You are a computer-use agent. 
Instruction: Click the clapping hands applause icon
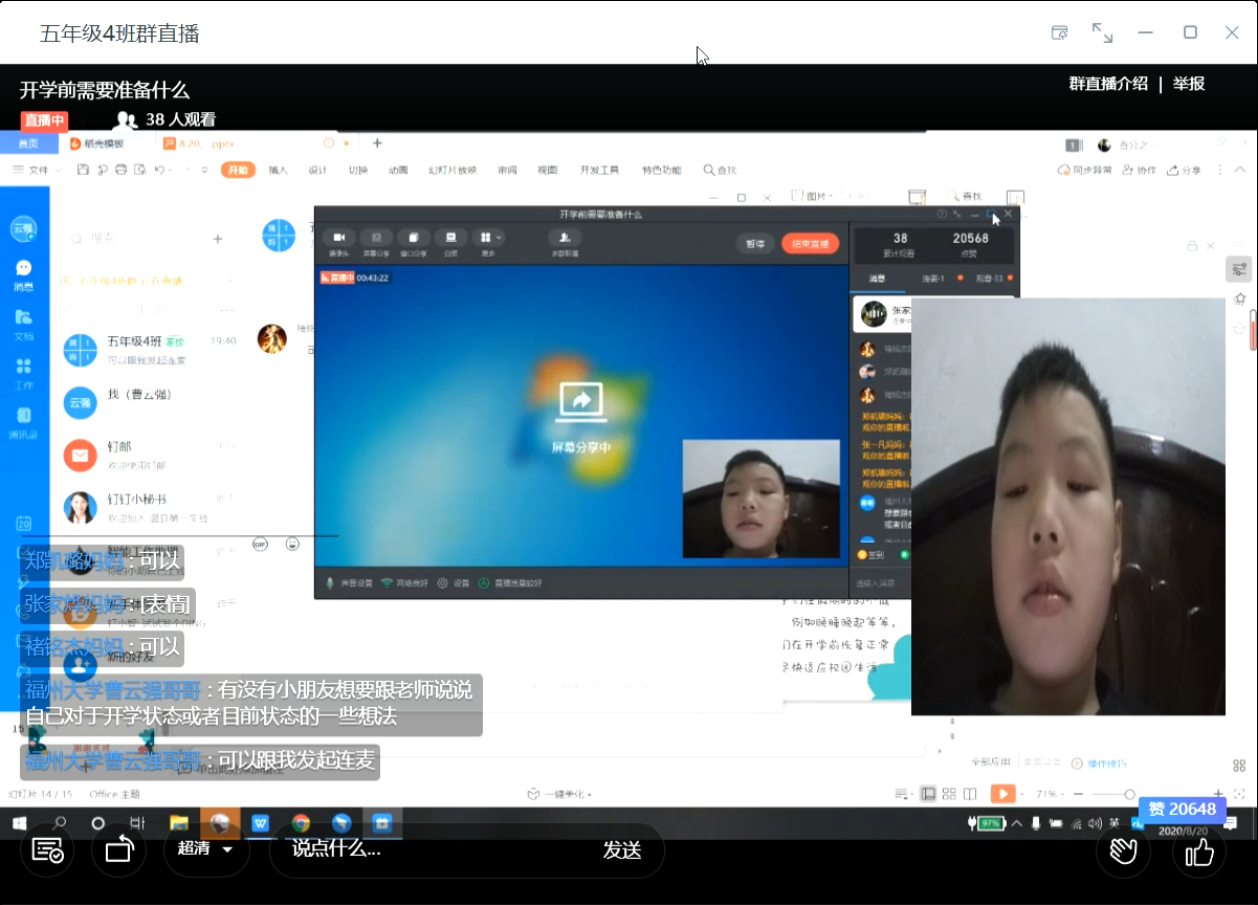(1124, 851)
